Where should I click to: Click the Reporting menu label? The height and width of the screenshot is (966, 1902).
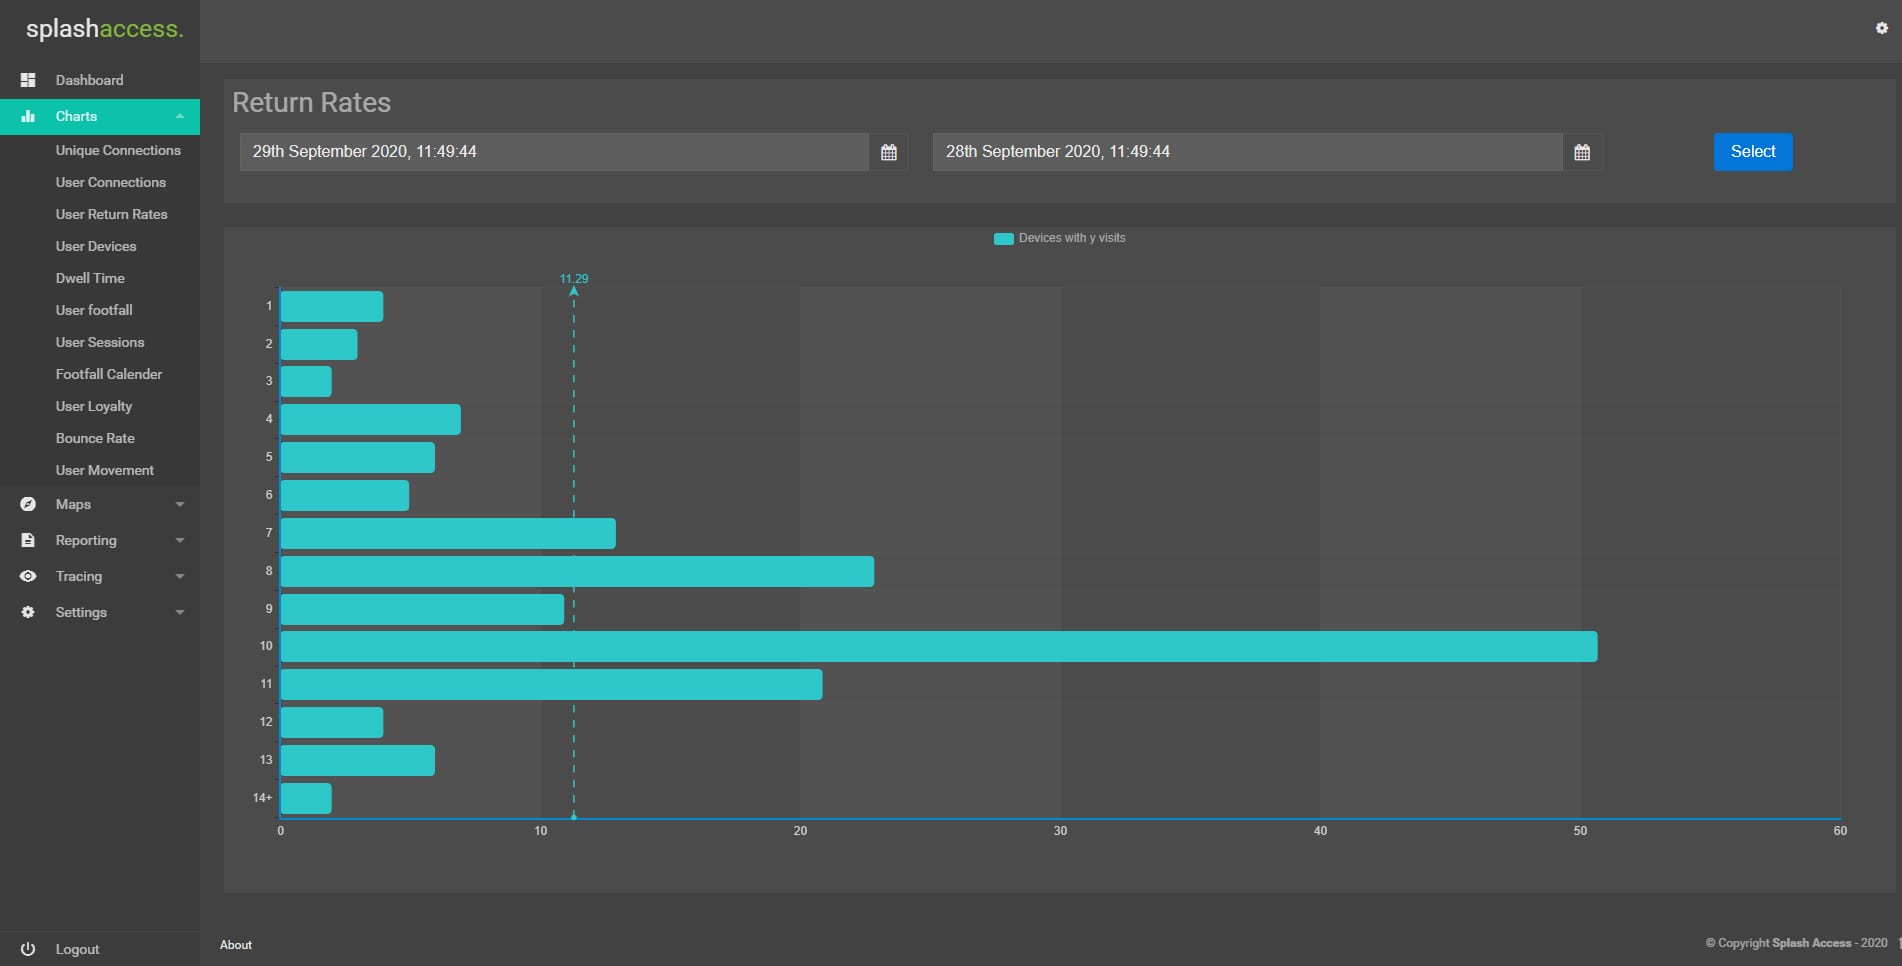[86, 540]
